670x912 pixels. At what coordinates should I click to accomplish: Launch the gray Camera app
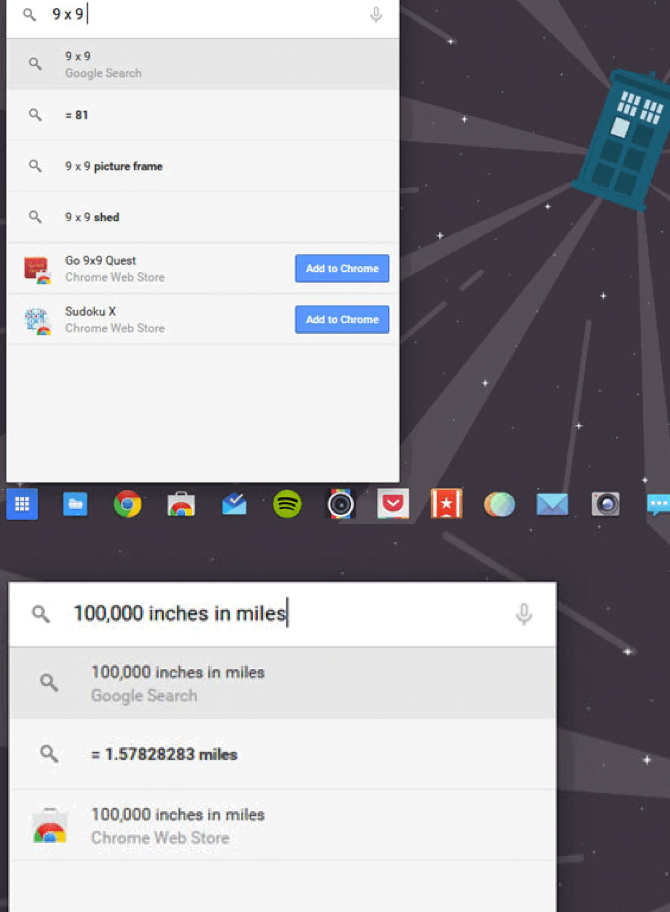pyautogui.click(x=605, y=504)
